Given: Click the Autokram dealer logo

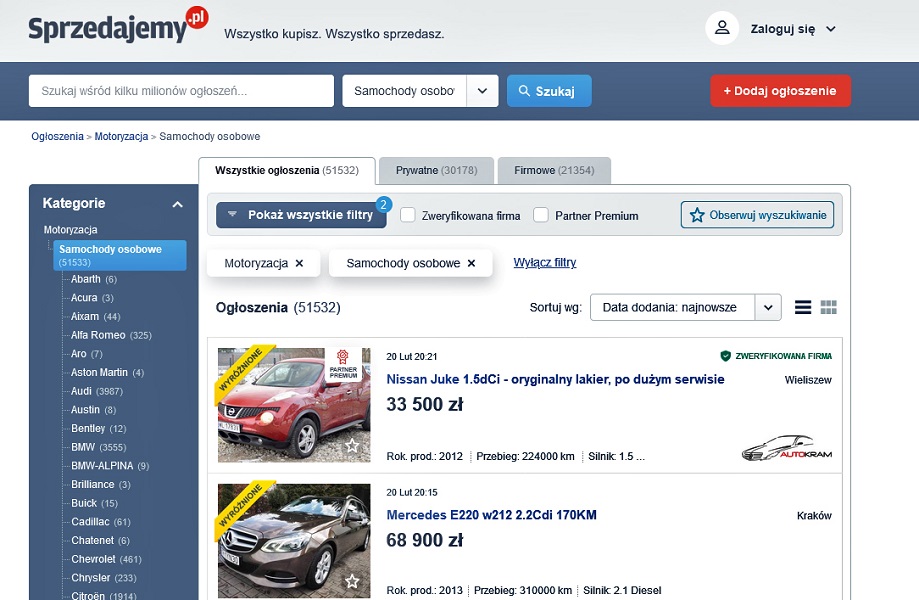Looking at the screenshot, I should pyautogui.click(x=787, y=448).
